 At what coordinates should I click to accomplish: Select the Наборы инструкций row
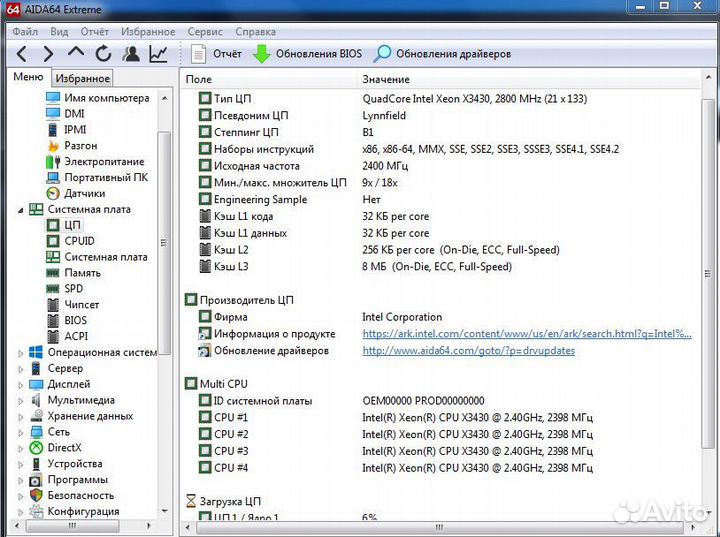coord(441,149)
